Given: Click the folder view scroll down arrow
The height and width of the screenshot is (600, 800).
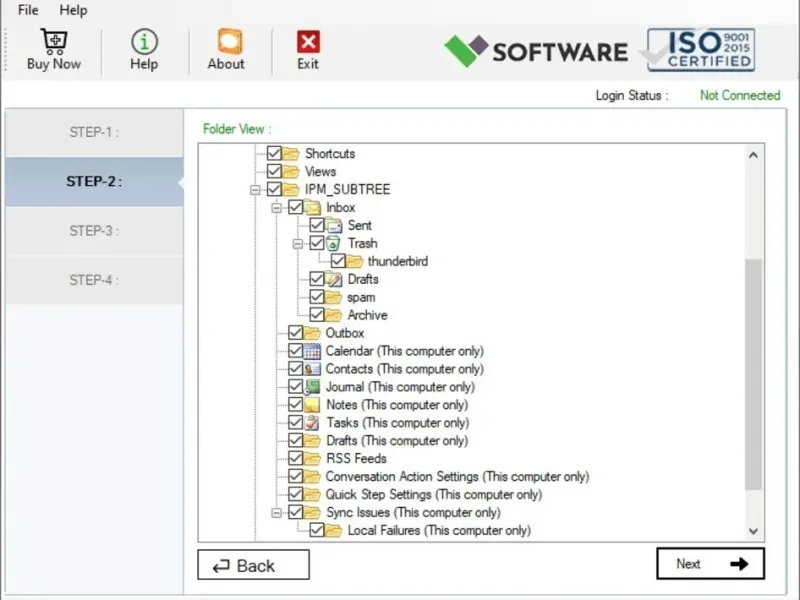Looking at the screenshot, I should (x=753, y=531).
